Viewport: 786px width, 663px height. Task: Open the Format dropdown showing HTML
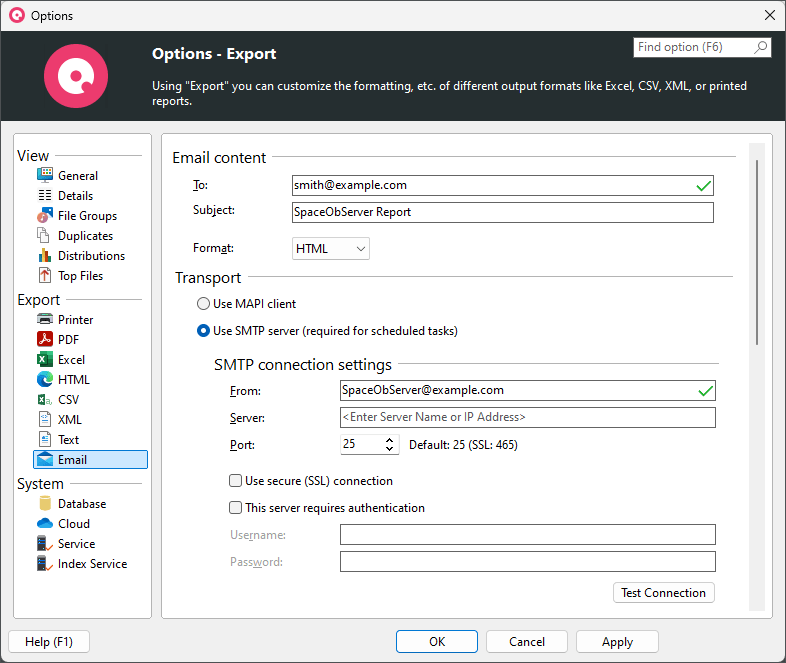331,248
